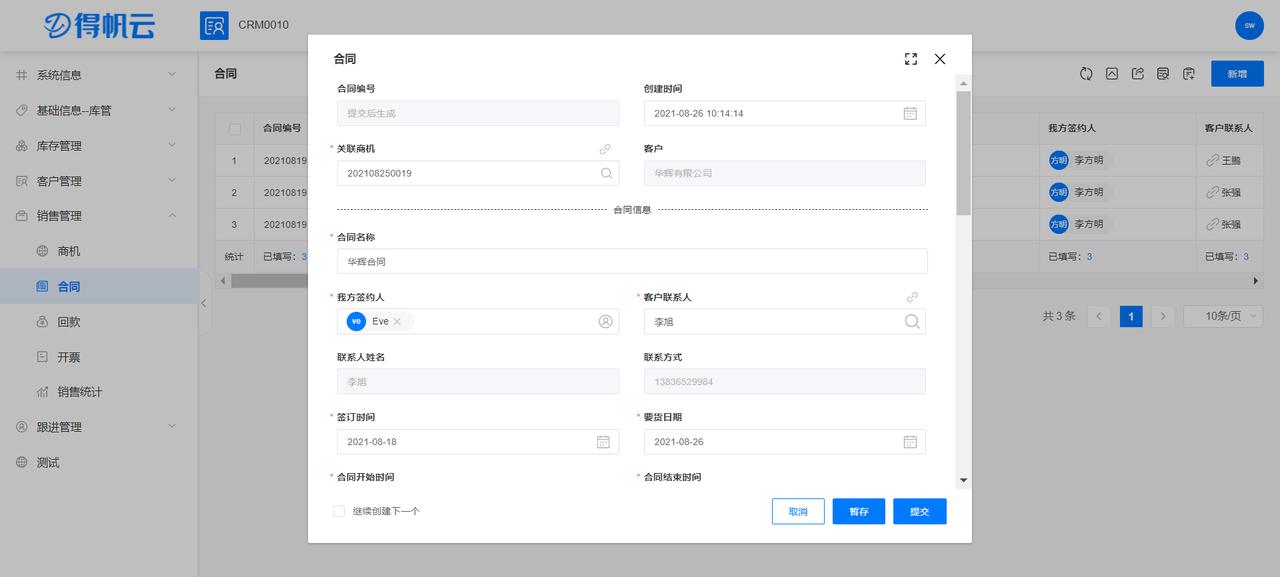Toggle the select-all checkbox in the table header
Viewport: 1280px width, 577px height.
(x=236, y=128)
